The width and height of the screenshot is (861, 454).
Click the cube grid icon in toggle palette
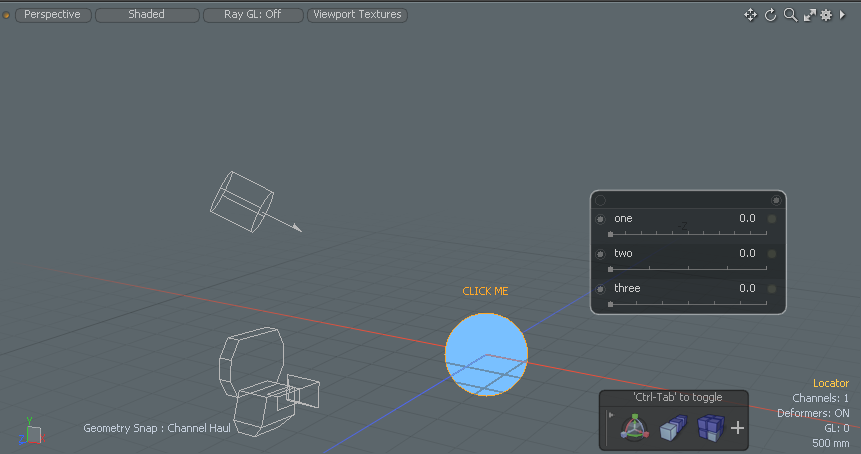(709, 428)
